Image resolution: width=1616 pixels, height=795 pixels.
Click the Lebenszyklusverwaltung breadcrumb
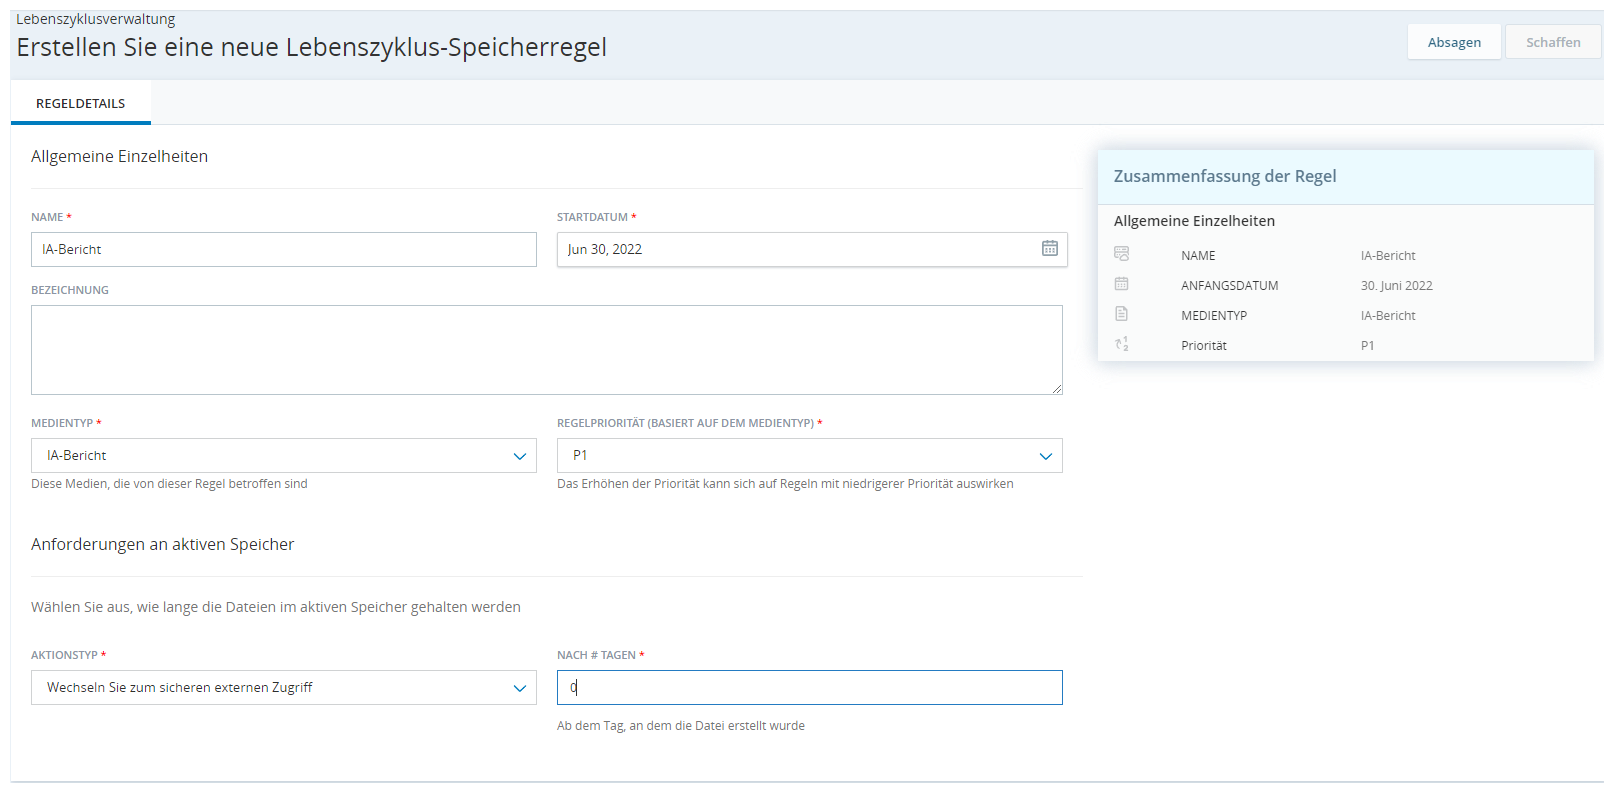[96, 19]
